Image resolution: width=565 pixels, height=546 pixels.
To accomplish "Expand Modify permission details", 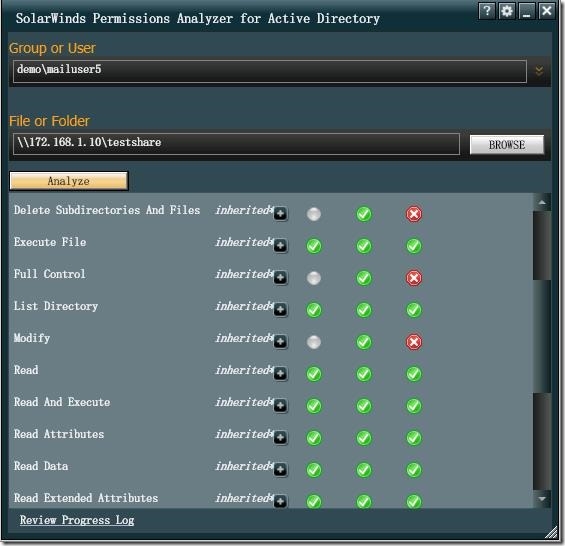I will tap(280, 342).
